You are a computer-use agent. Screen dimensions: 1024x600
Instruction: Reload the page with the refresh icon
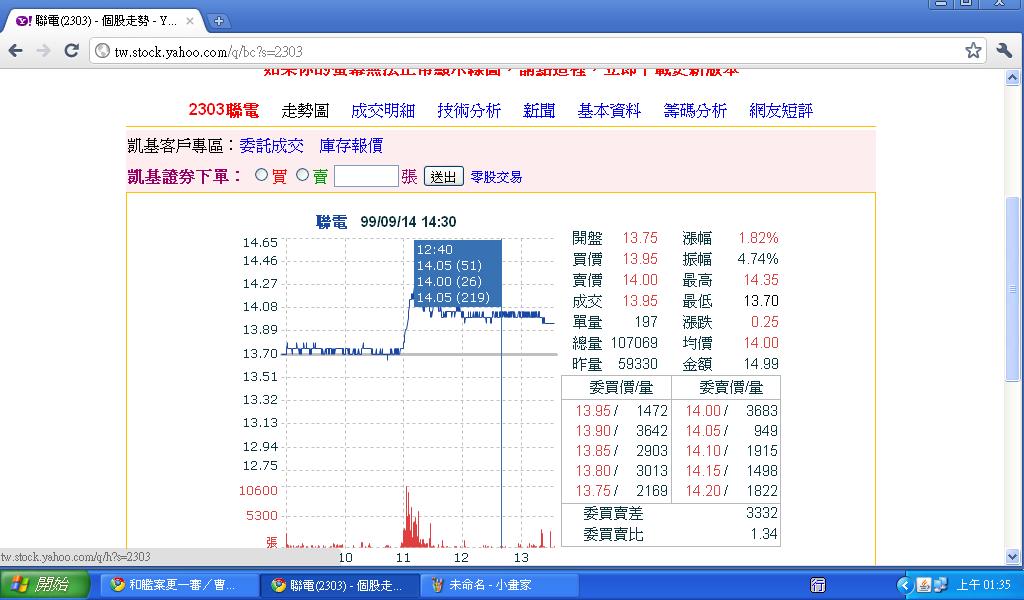pos(72,51)
